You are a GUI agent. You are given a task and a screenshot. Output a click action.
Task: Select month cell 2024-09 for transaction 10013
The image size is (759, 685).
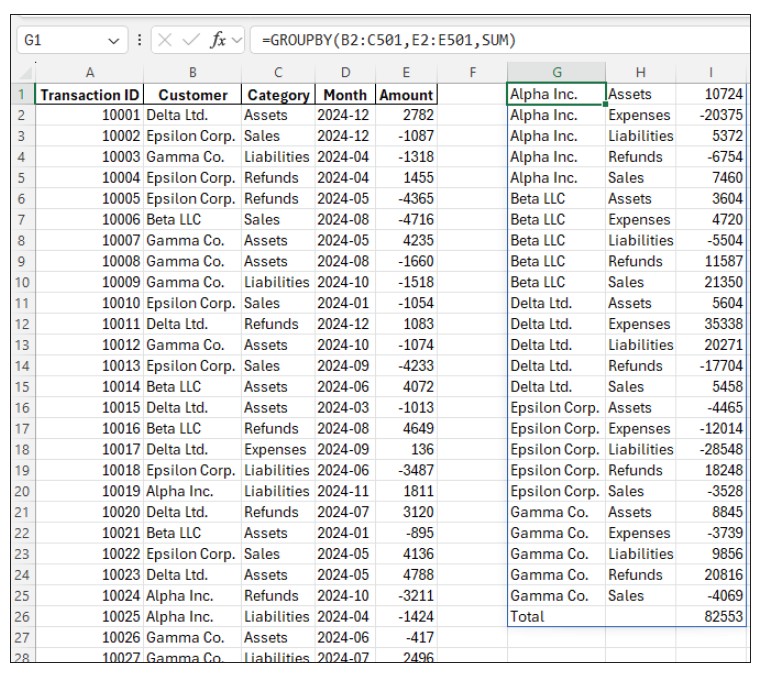coord(345,366)
